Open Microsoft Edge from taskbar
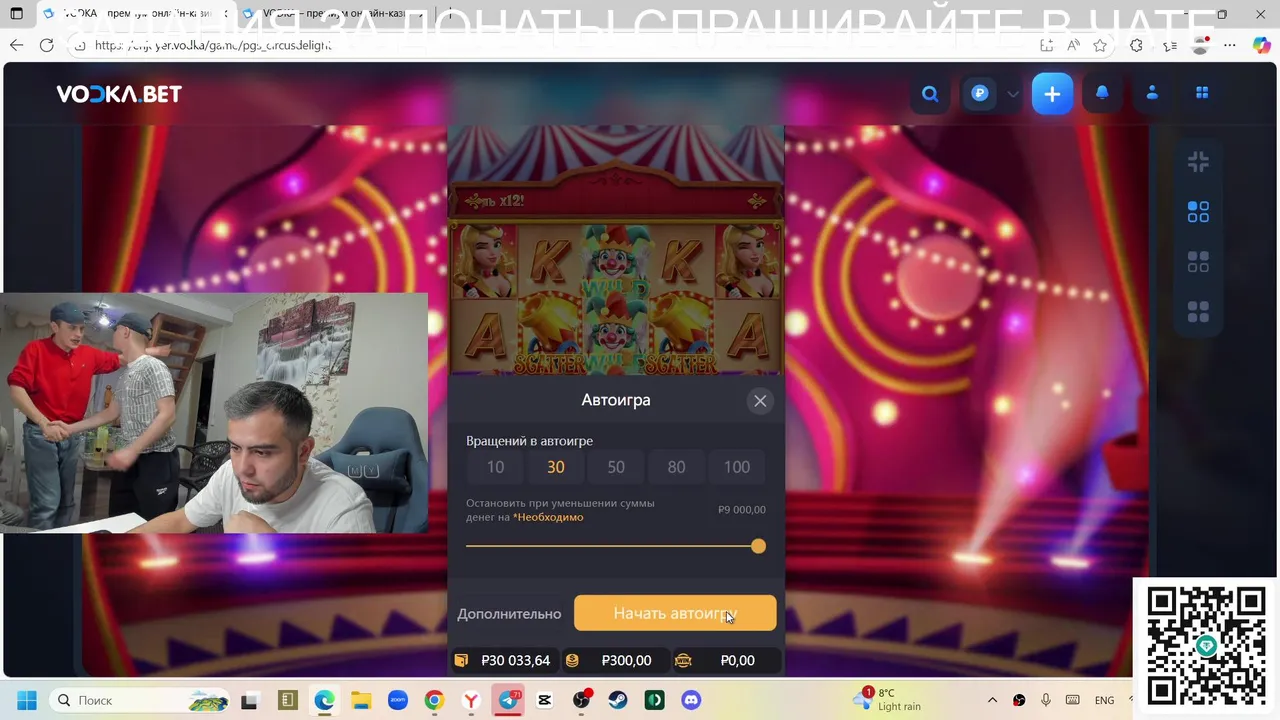The width and height of the screenshot is (1280, 720). pos(324,700)
